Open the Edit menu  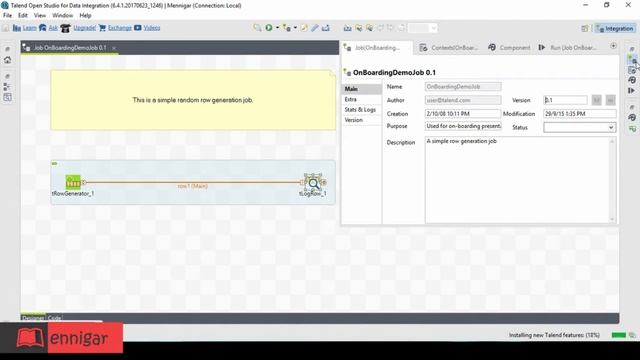[x=23, y=15]
